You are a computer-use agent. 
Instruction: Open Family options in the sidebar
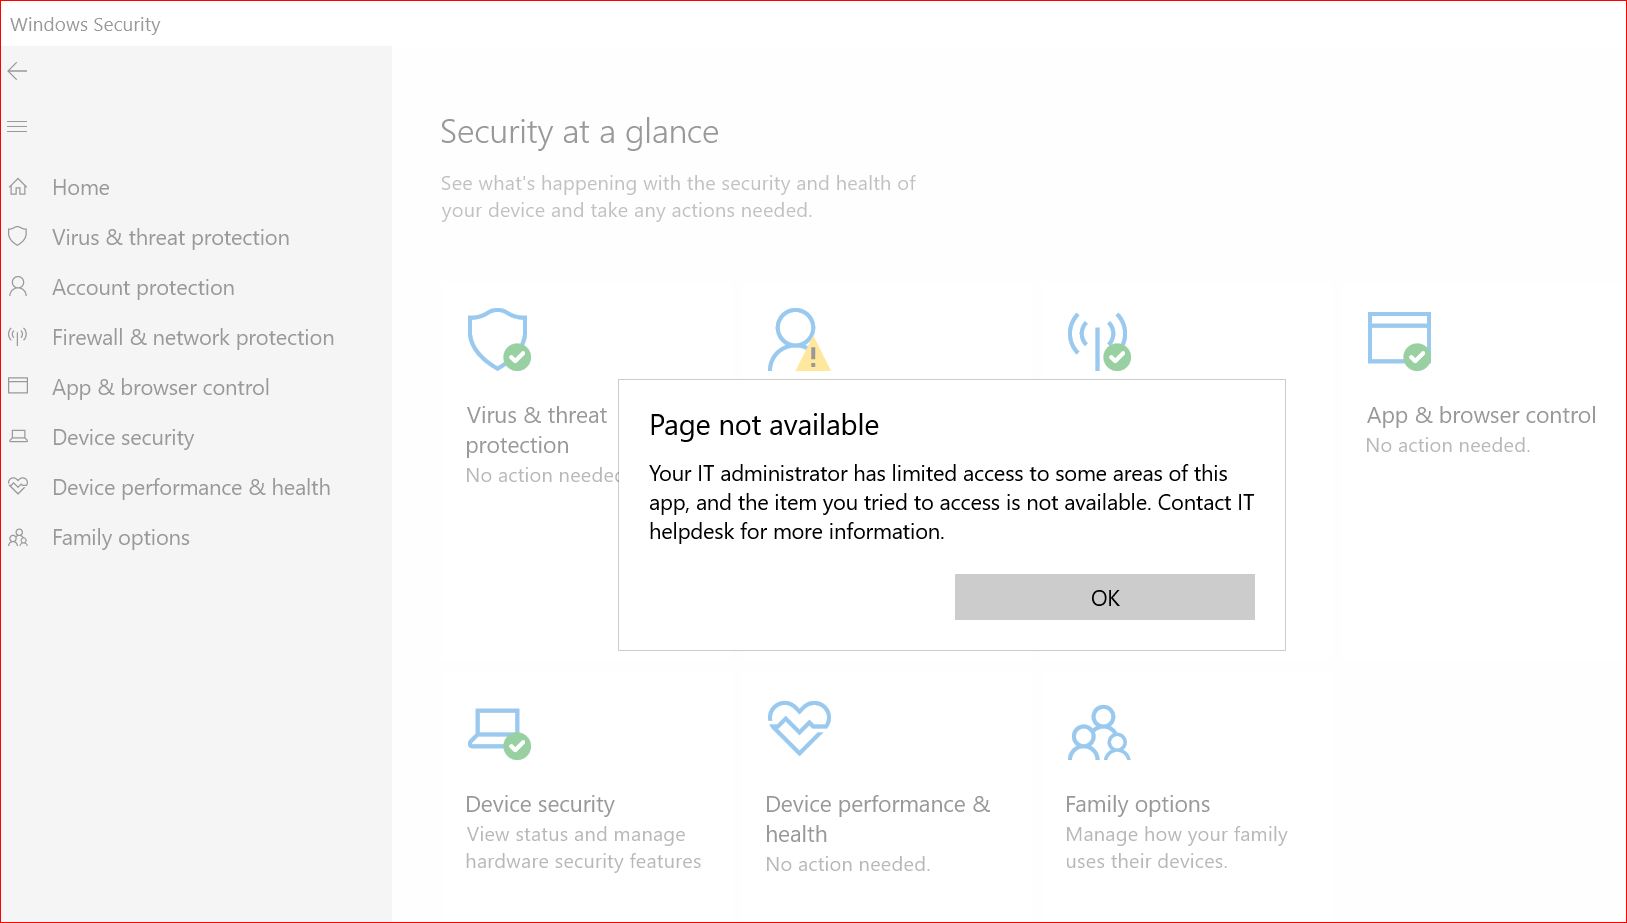click(120, 537)
